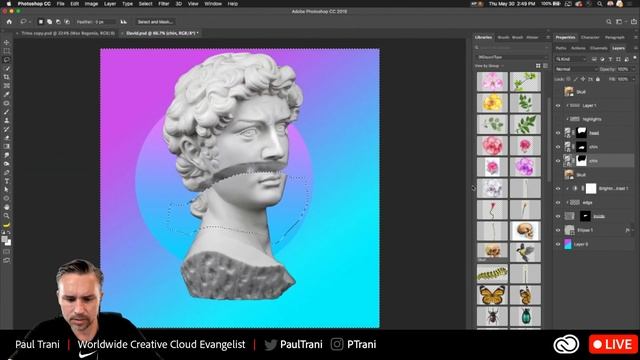Viewport: 640px width, 360px height.
Task: Toggle visibility of upper chin layer
Action: pyautogui.click(x=558, y=147)
